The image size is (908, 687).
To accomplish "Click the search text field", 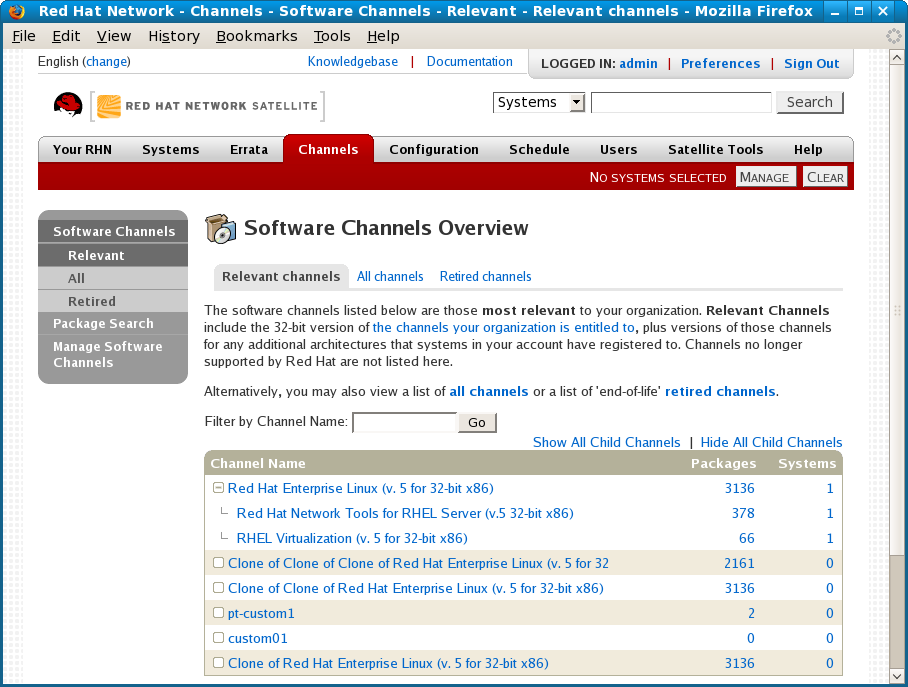I will pyautogui.click(x=681, y=103).
